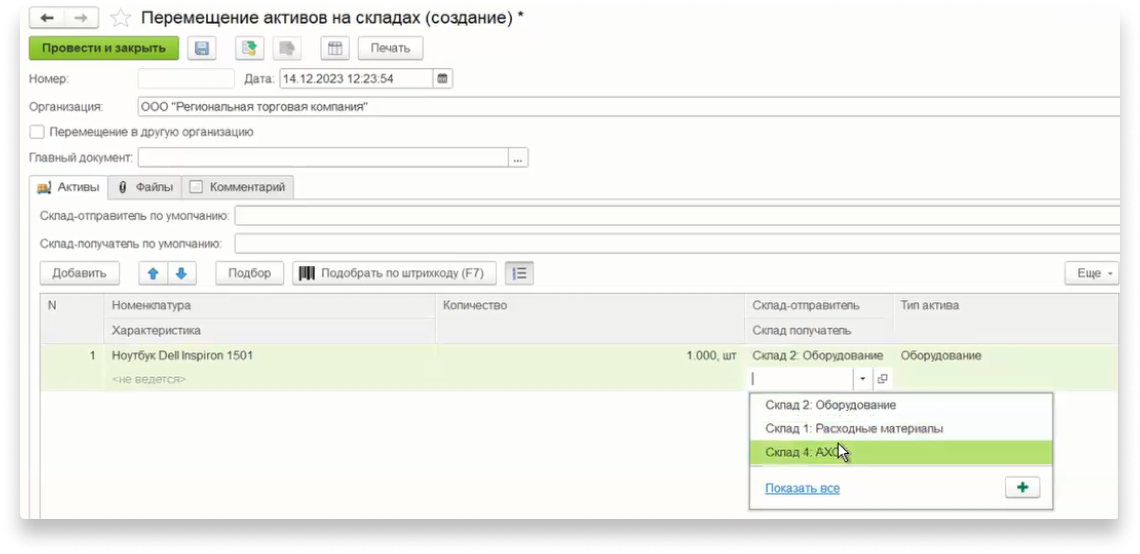Click the quantity cell 1.000, шт
The image size is (1140, 554).
pyautogui.click(x=590, y=356)
